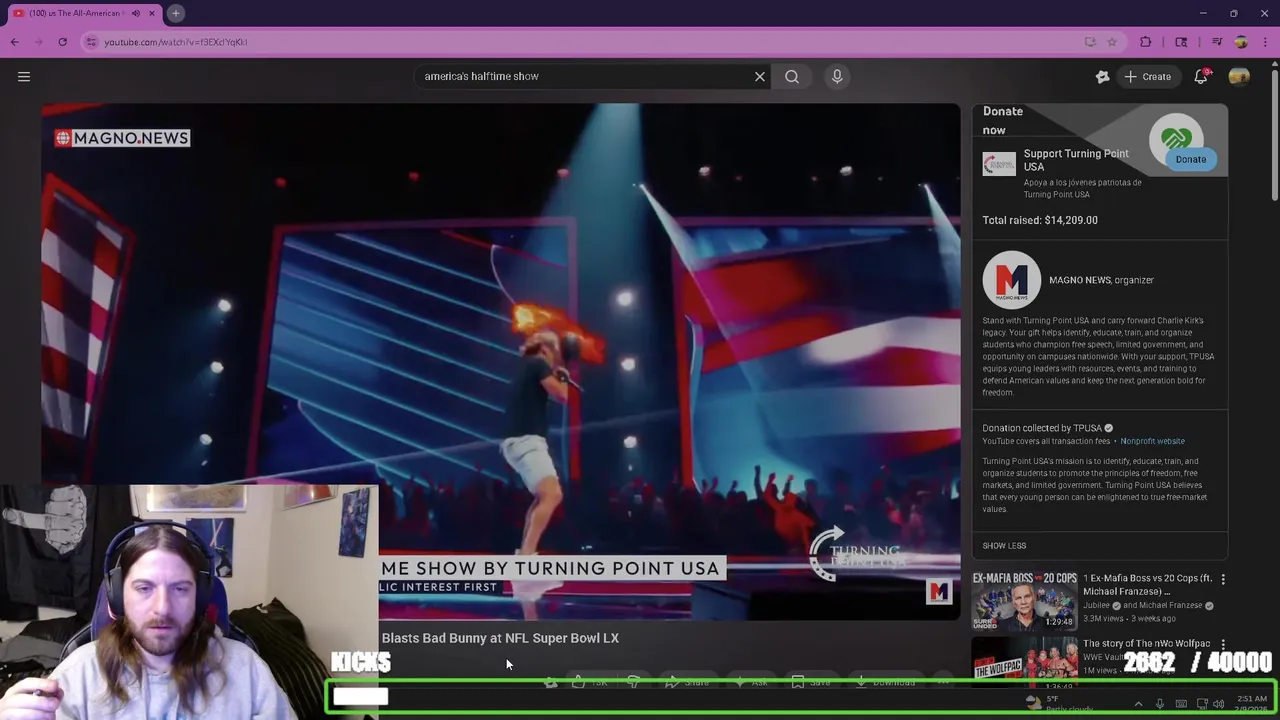
Task: Click the Share button under the video
Action: pyautogui.click(x=688, y=682)
